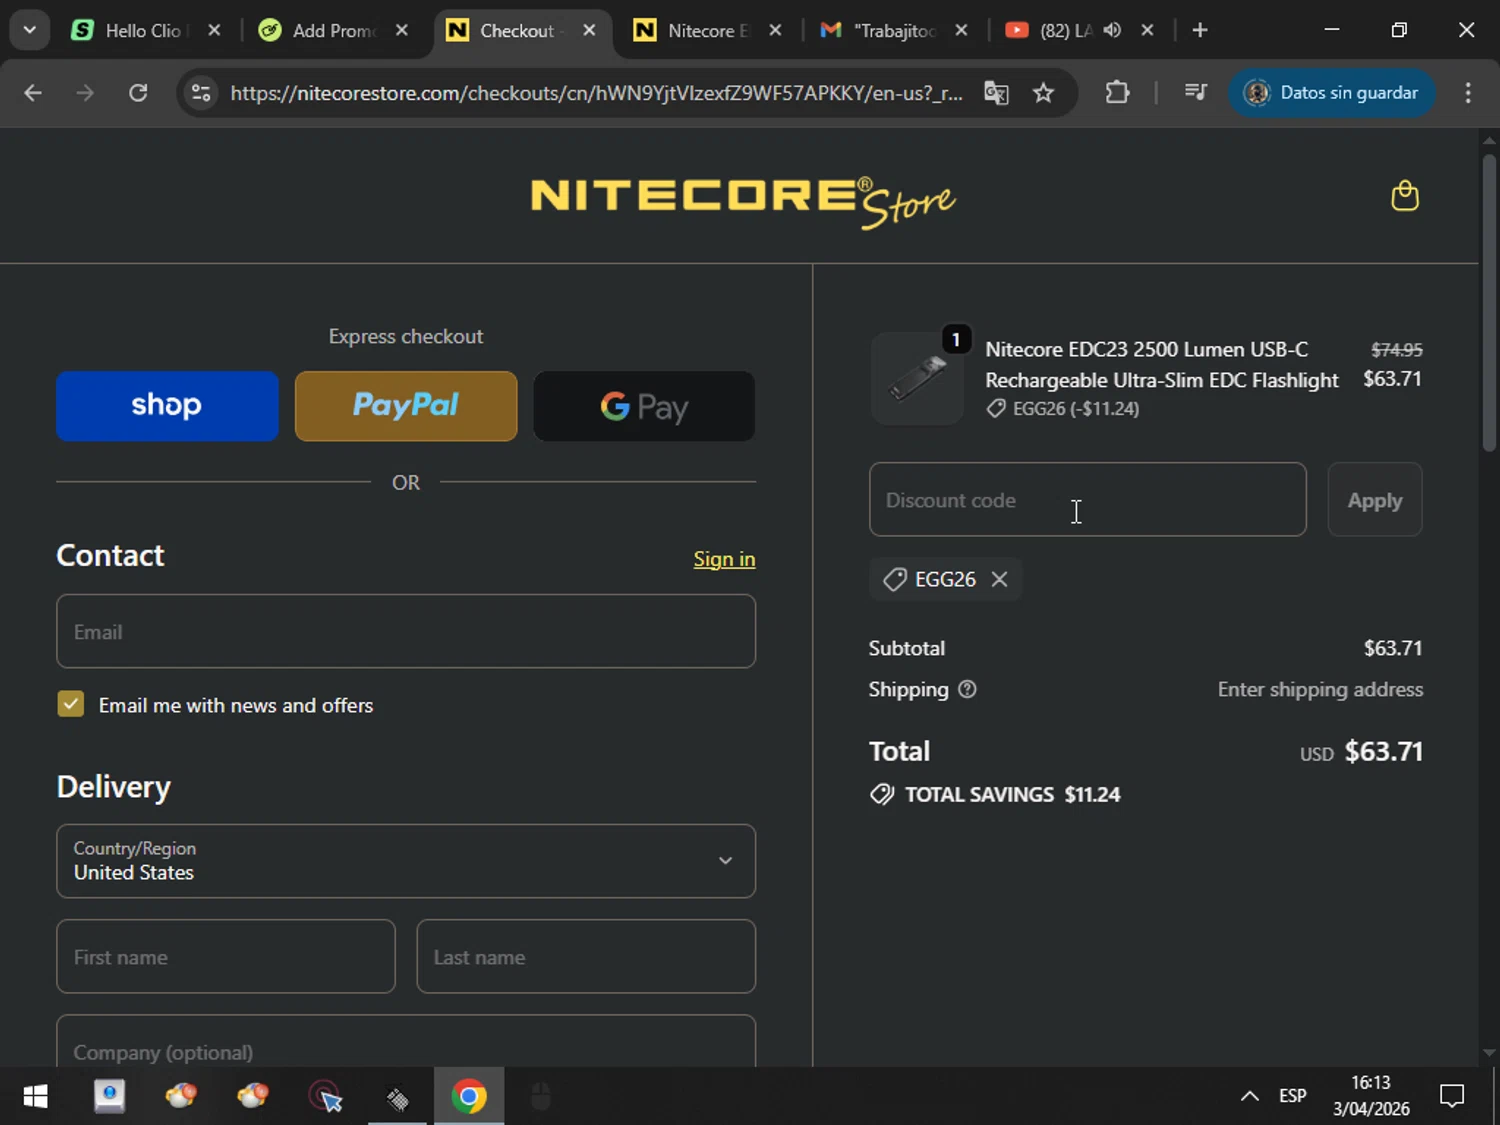The width and height of the screenshot is (1500, 1125).
Task: Click the cursor app icon on taskbar
Action: pyautogui.click(x=326, y=1097)
